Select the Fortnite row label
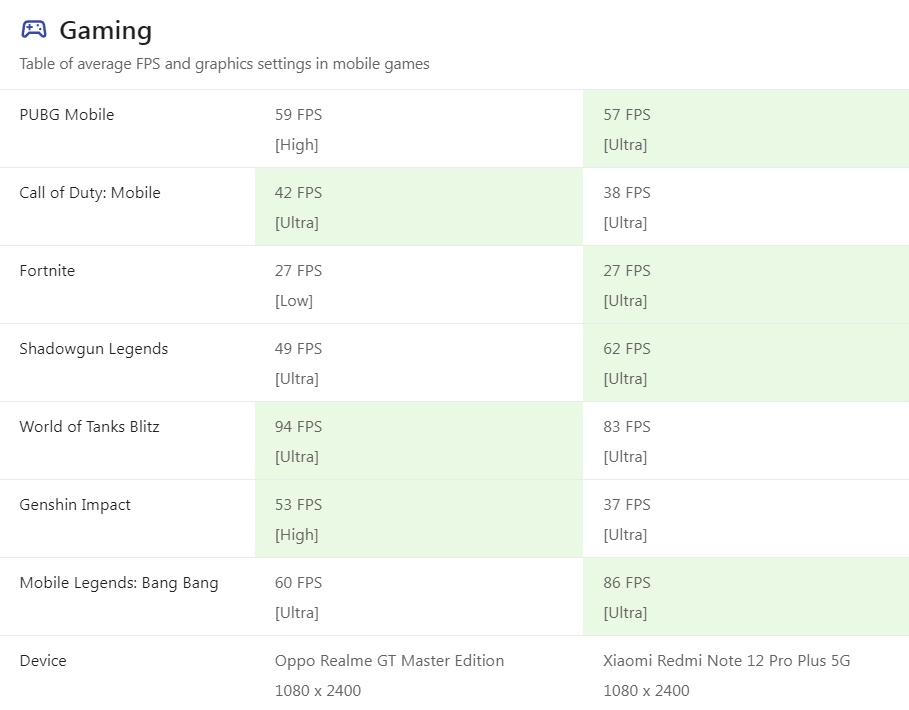Image resolution: width=909 pixels, height=710 pixels. [47, 271]
